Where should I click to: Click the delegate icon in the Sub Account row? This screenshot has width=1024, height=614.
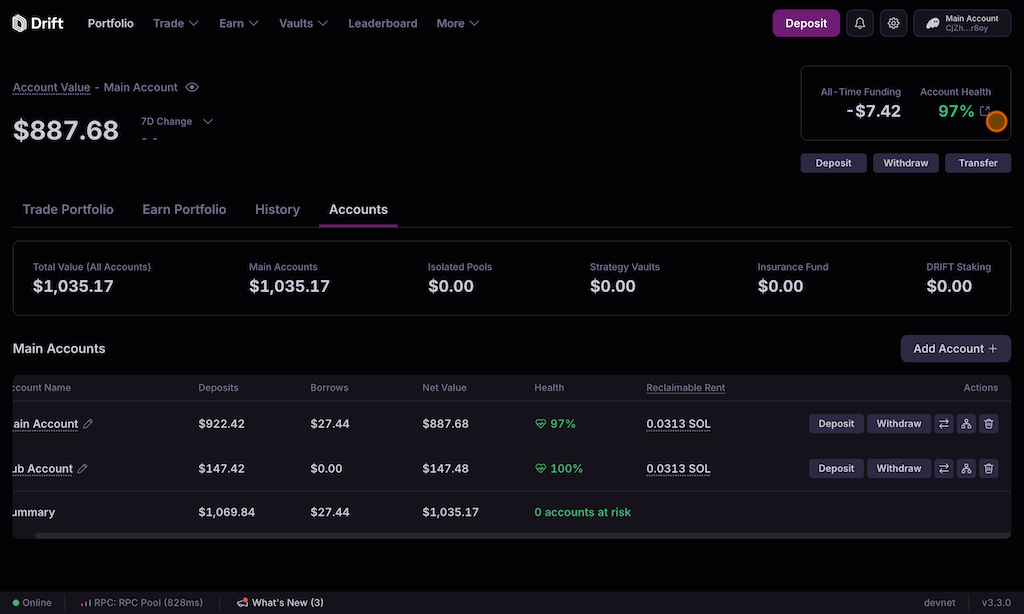[966, 469]
